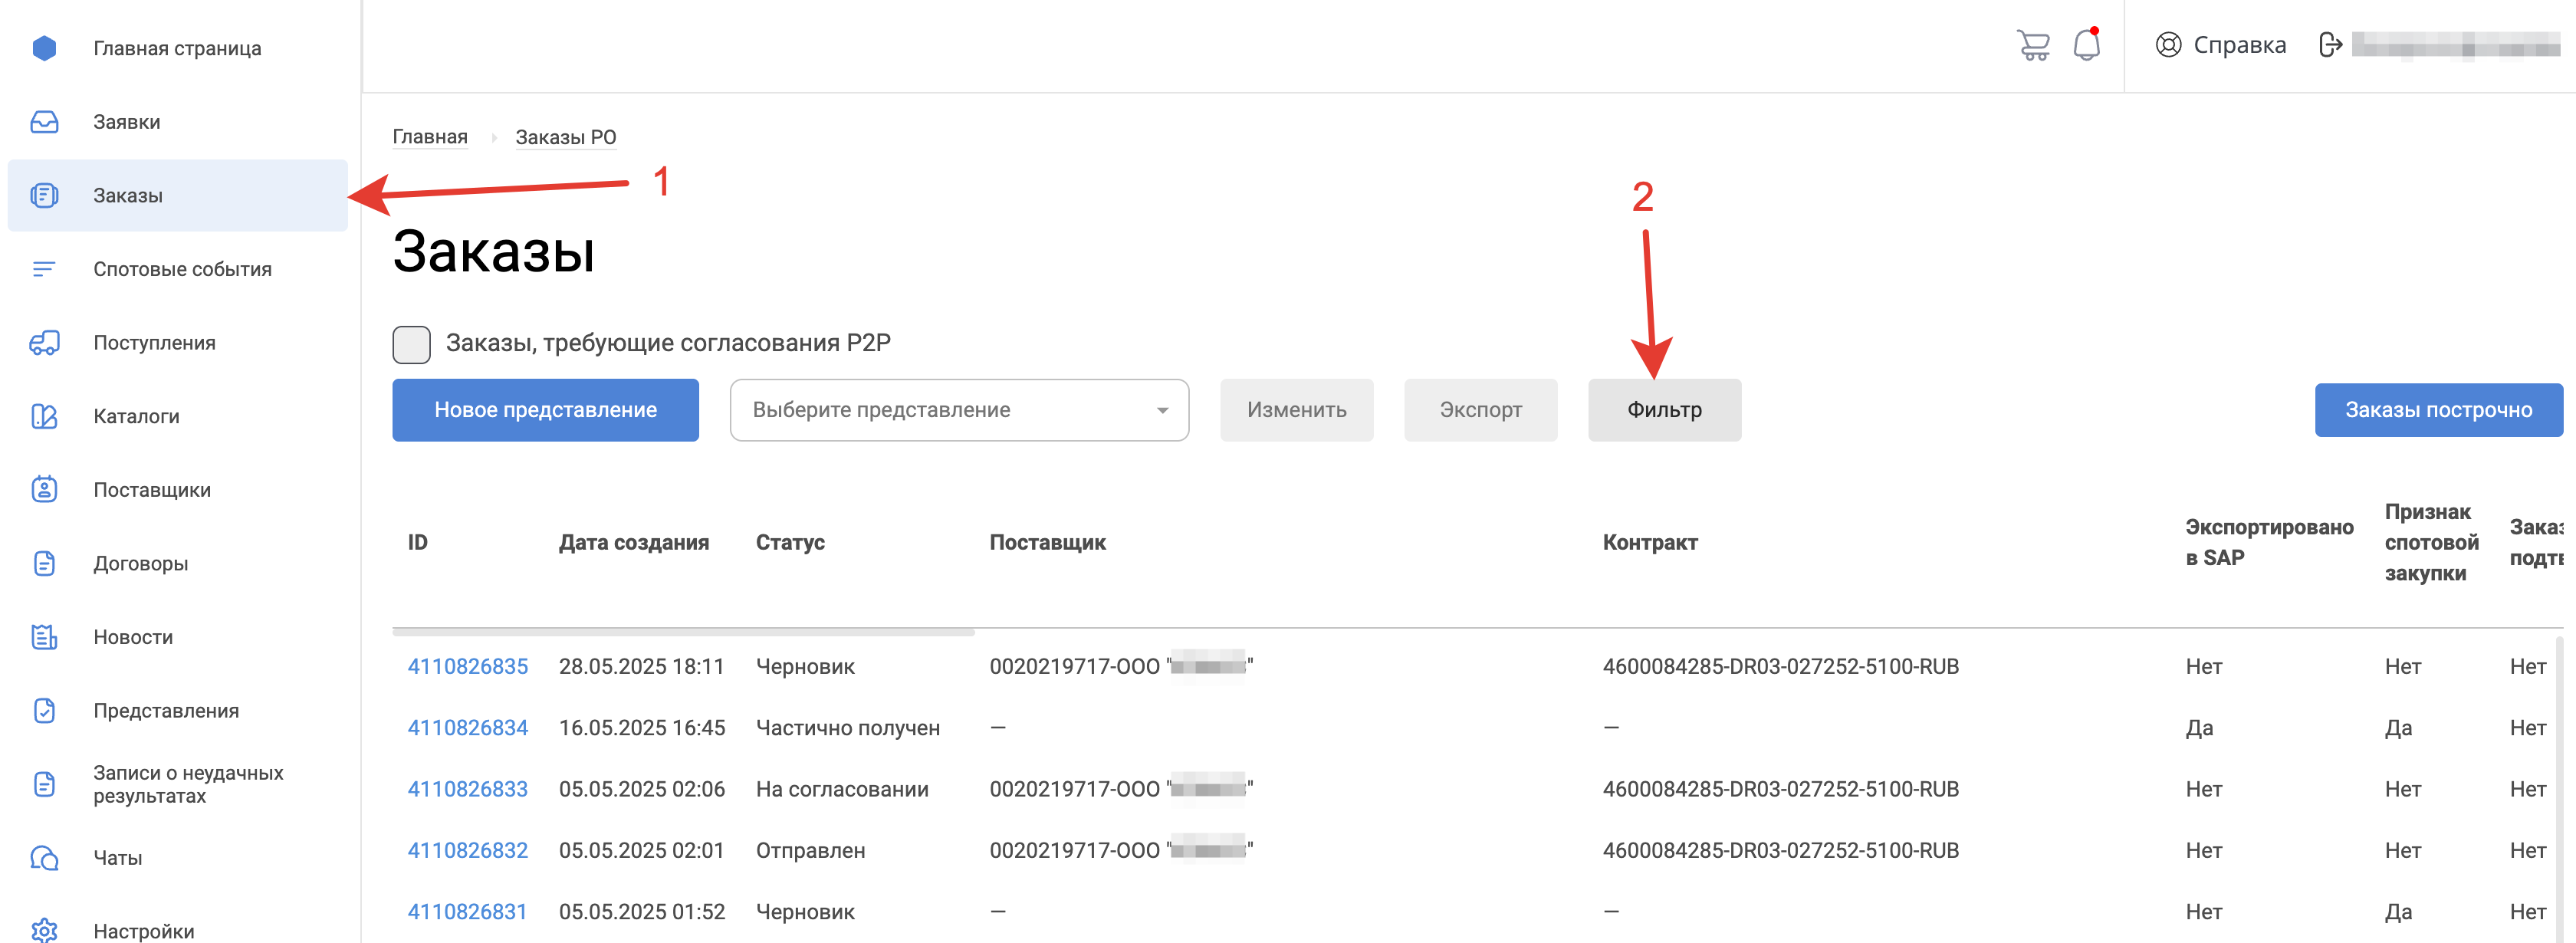The image size is (2576, 943).
Task: Click the Поступления truck icon
Action: coord(44,343)
